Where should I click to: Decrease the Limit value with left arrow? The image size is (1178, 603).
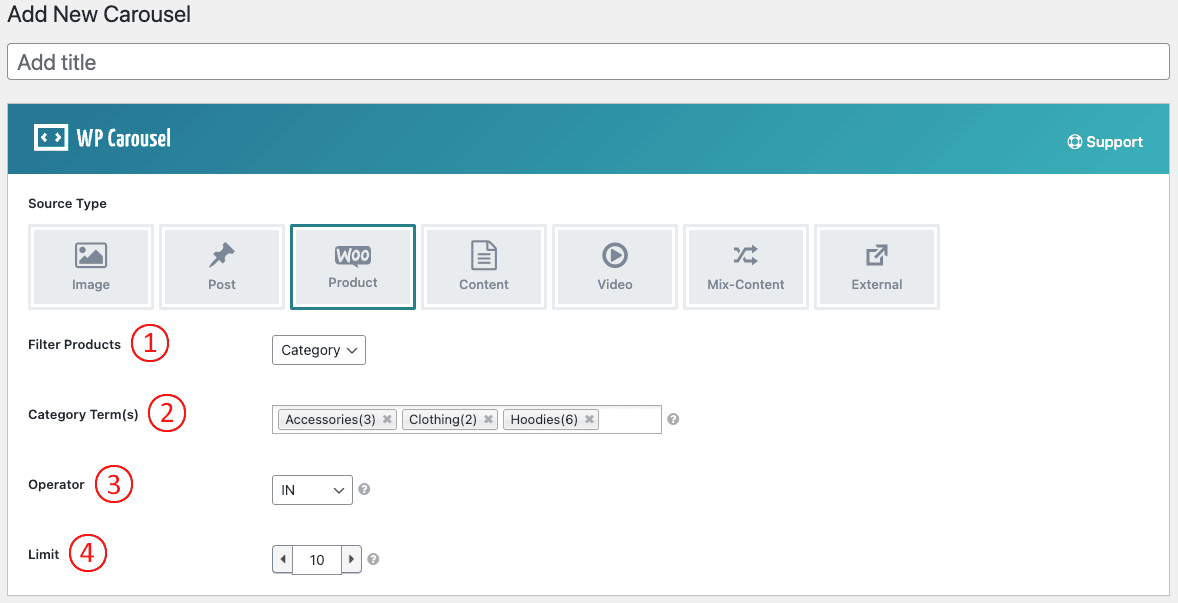pyautogui.click(x=283, y=559)
